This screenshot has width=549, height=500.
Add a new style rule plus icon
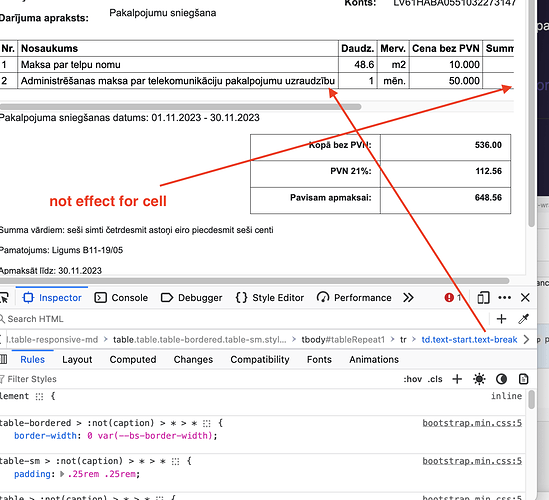(x=457, y=379)
